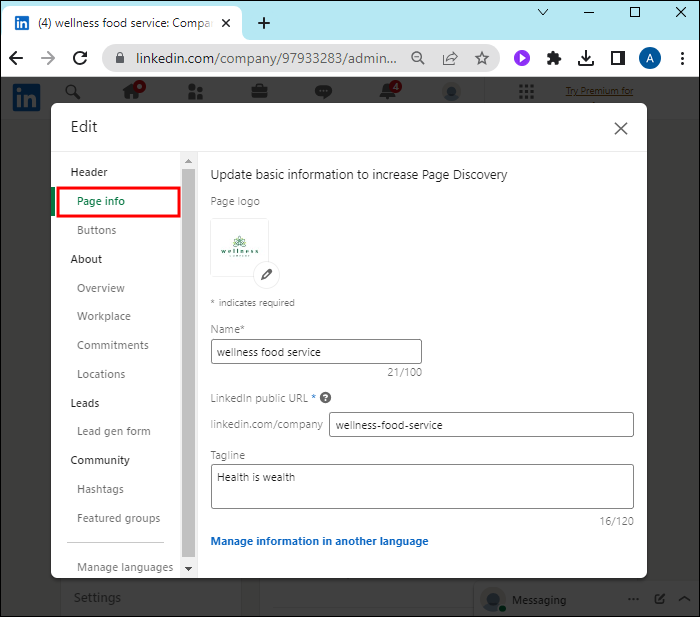Bookmark this page with the star icon

482,58
